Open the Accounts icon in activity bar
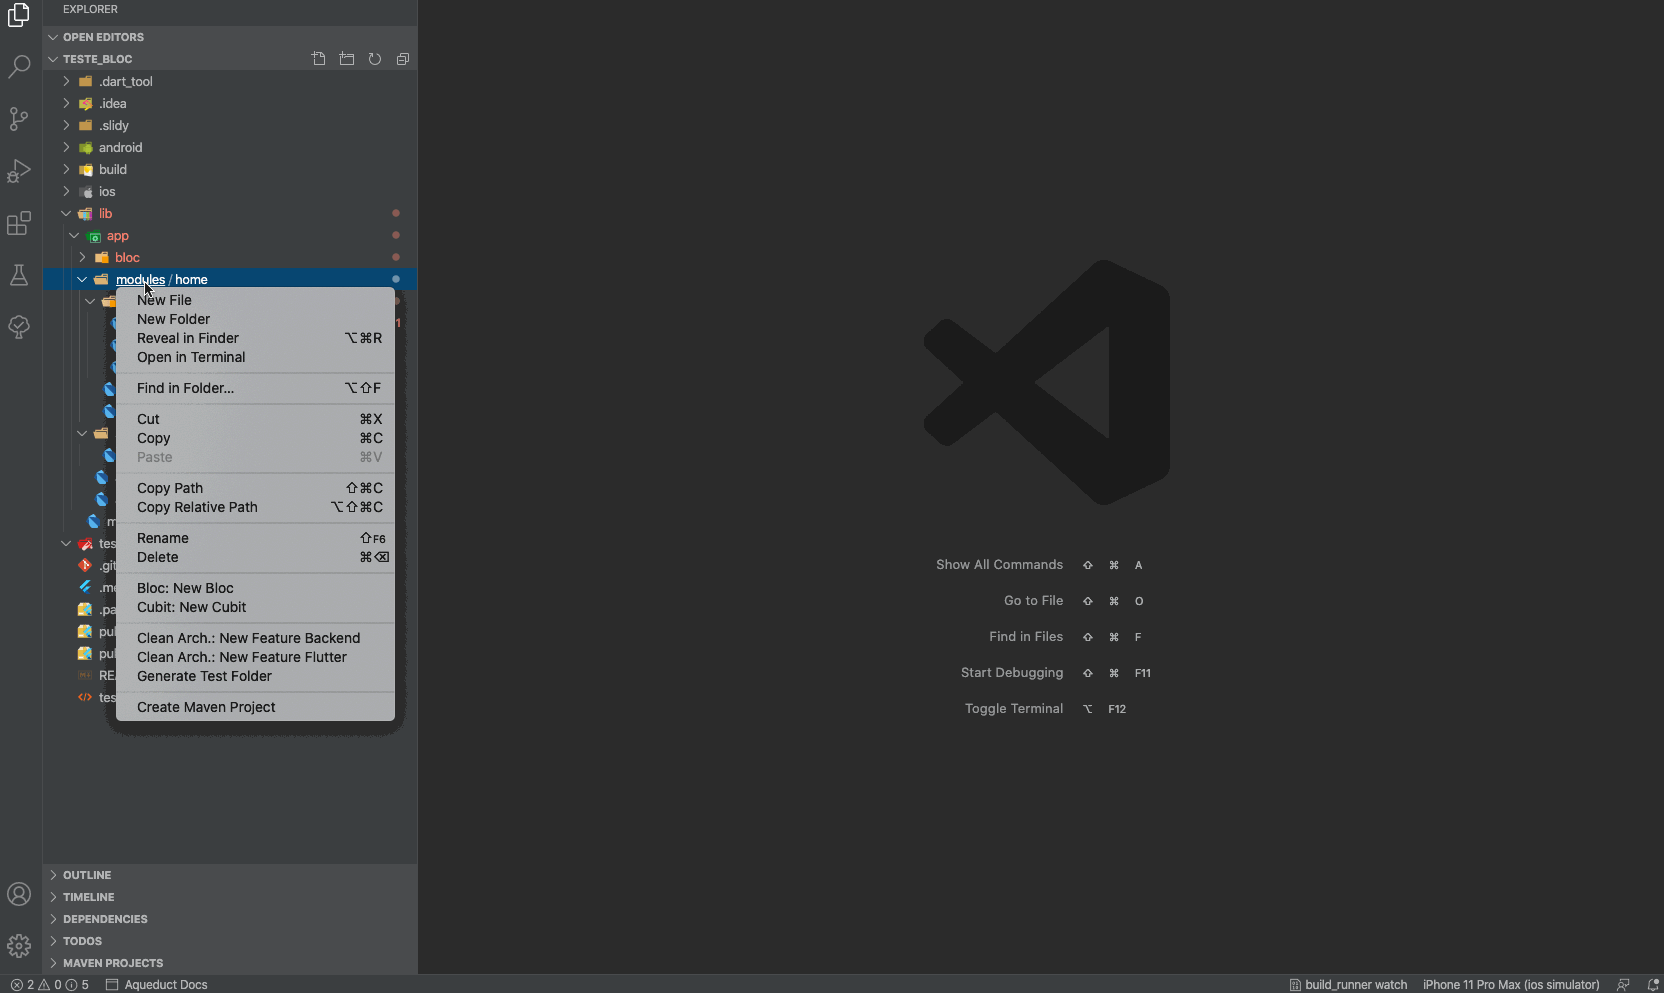Image resolution: width=1664 pixels, height=993 pixels. click(x=19, y=894)
